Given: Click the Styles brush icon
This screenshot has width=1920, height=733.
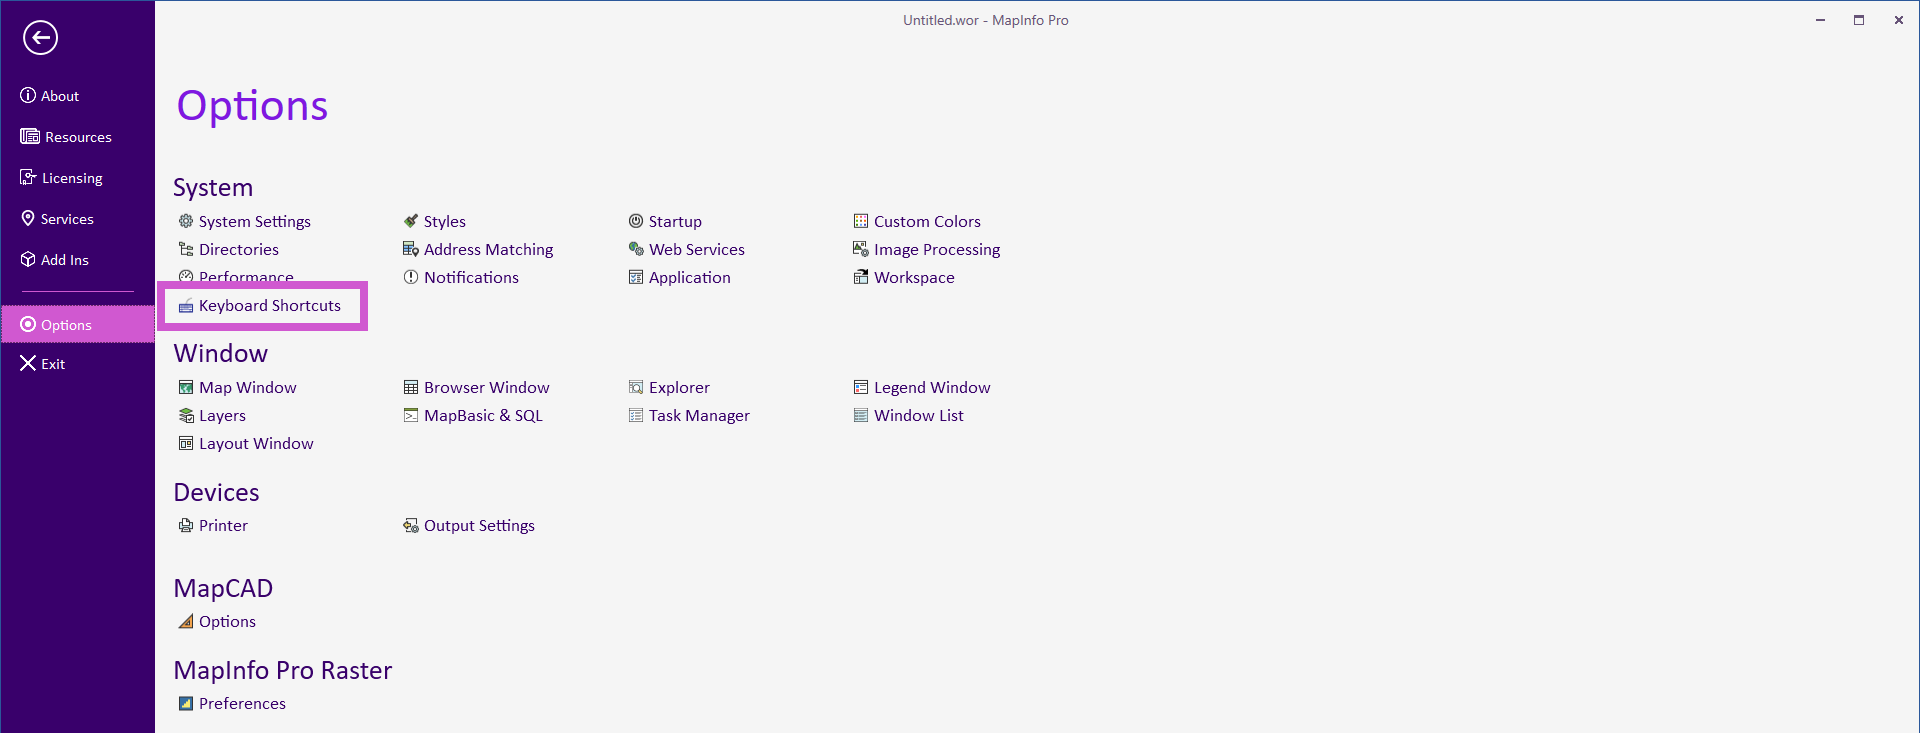Looking at the screenshot, I should 411,221.
